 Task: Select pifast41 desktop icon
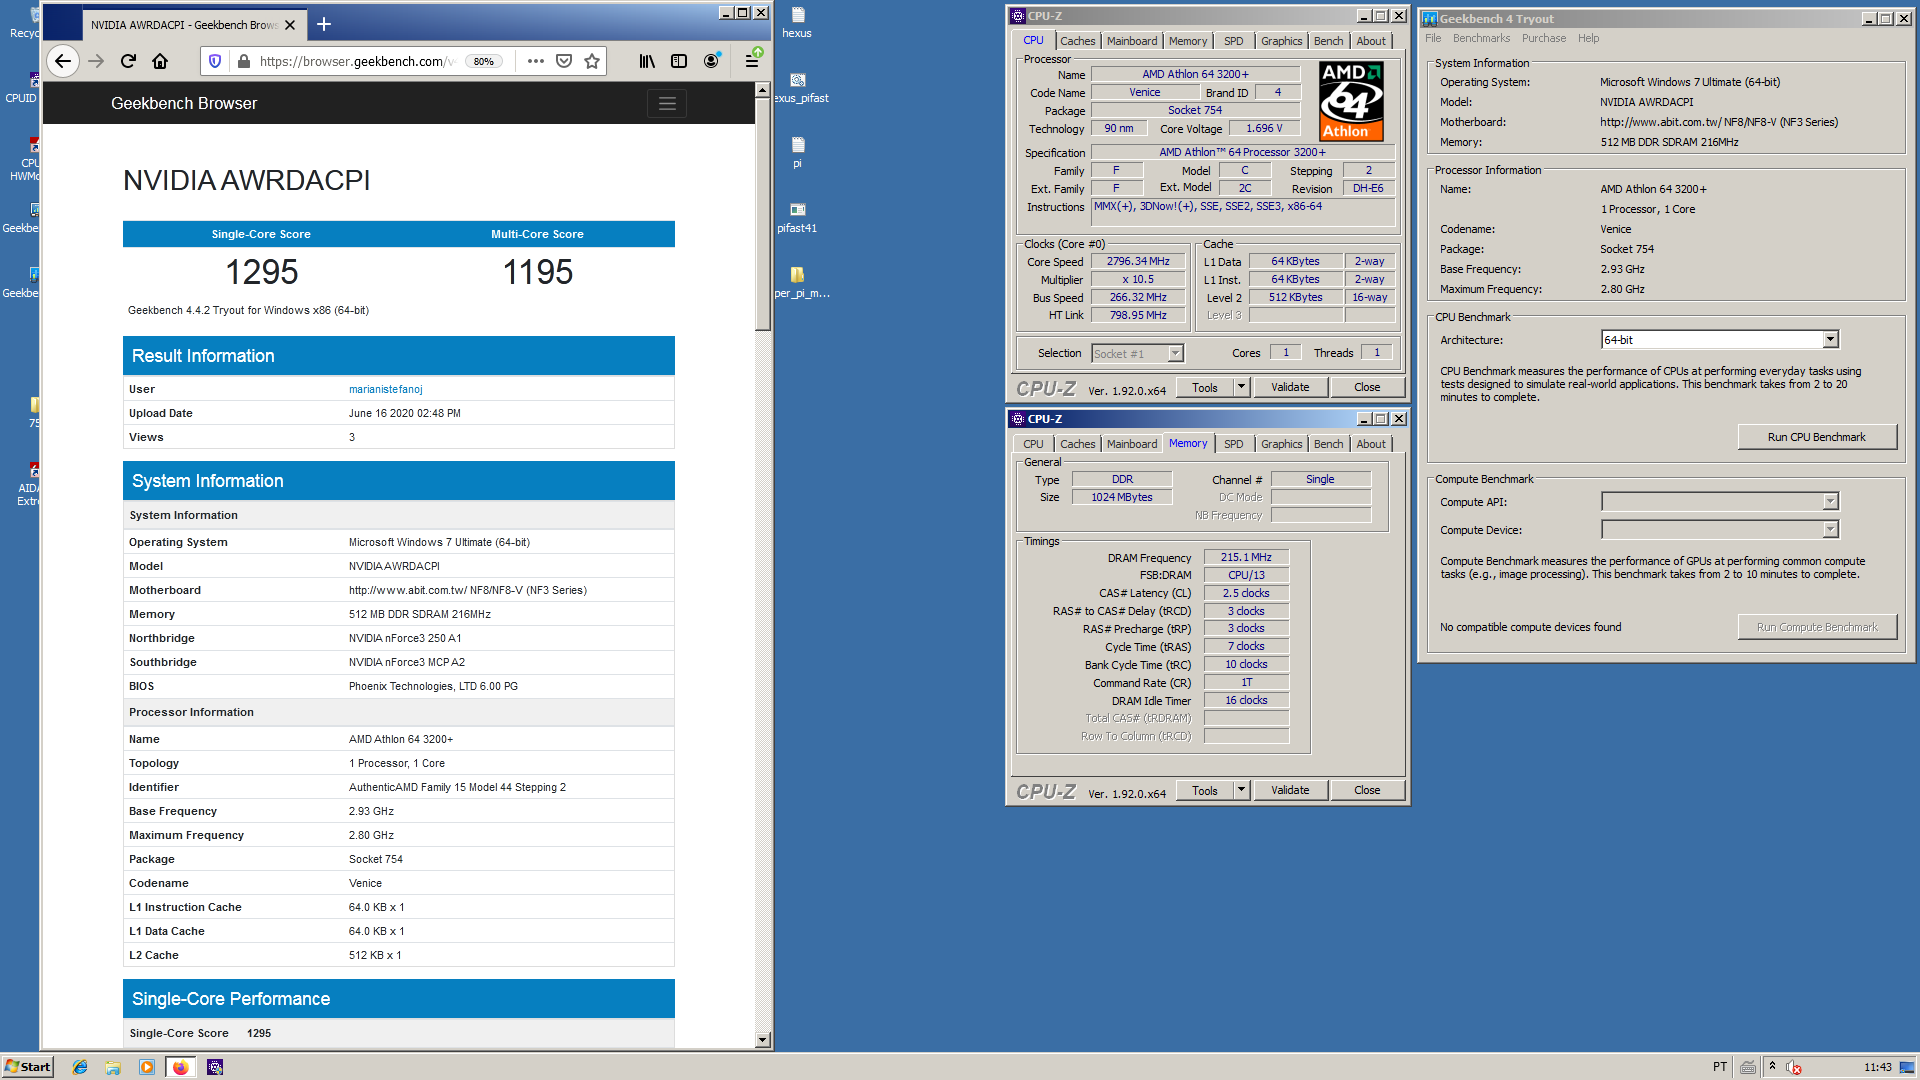coord(797,217)
